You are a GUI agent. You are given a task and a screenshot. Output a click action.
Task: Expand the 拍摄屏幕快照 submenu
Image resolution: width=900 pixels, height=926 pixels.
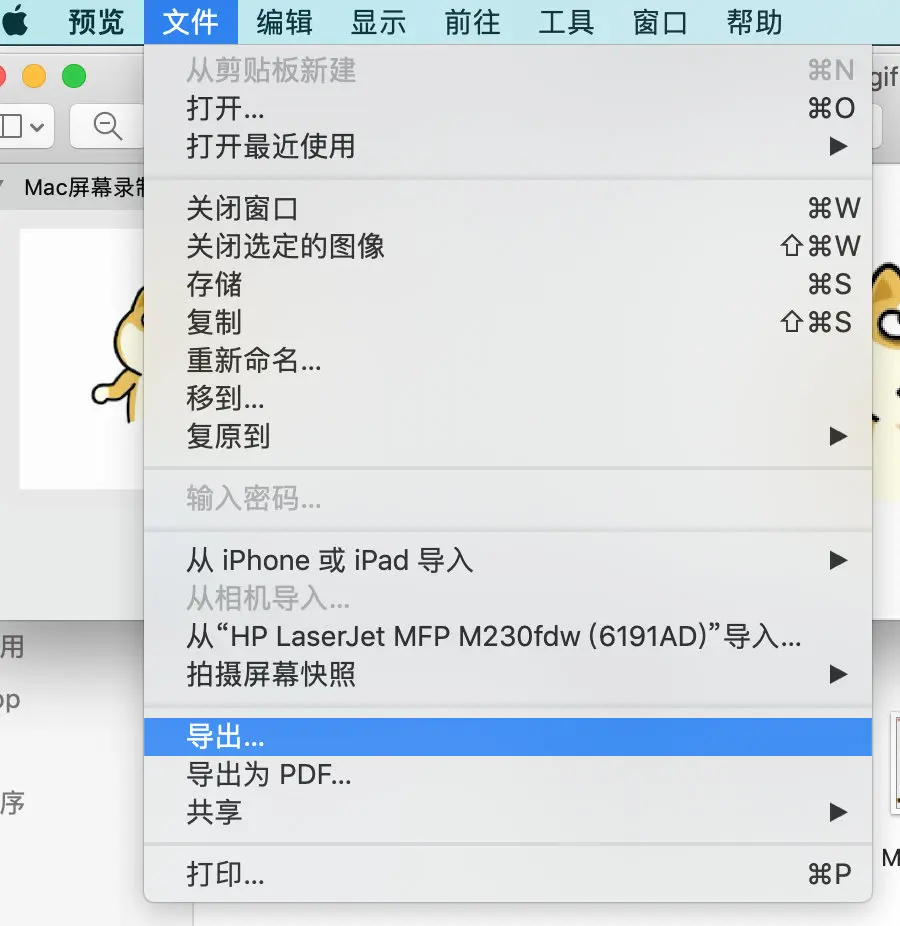508,674
